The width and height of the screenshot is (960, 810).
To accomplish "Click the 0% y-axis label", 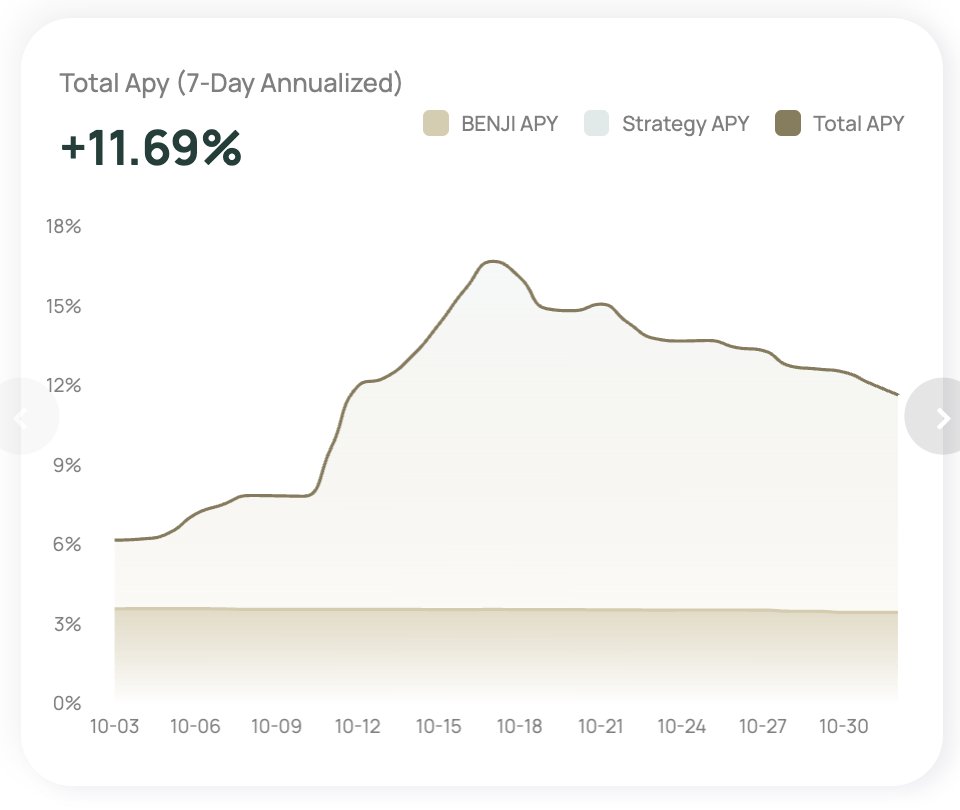I will (x=65, y=703).
